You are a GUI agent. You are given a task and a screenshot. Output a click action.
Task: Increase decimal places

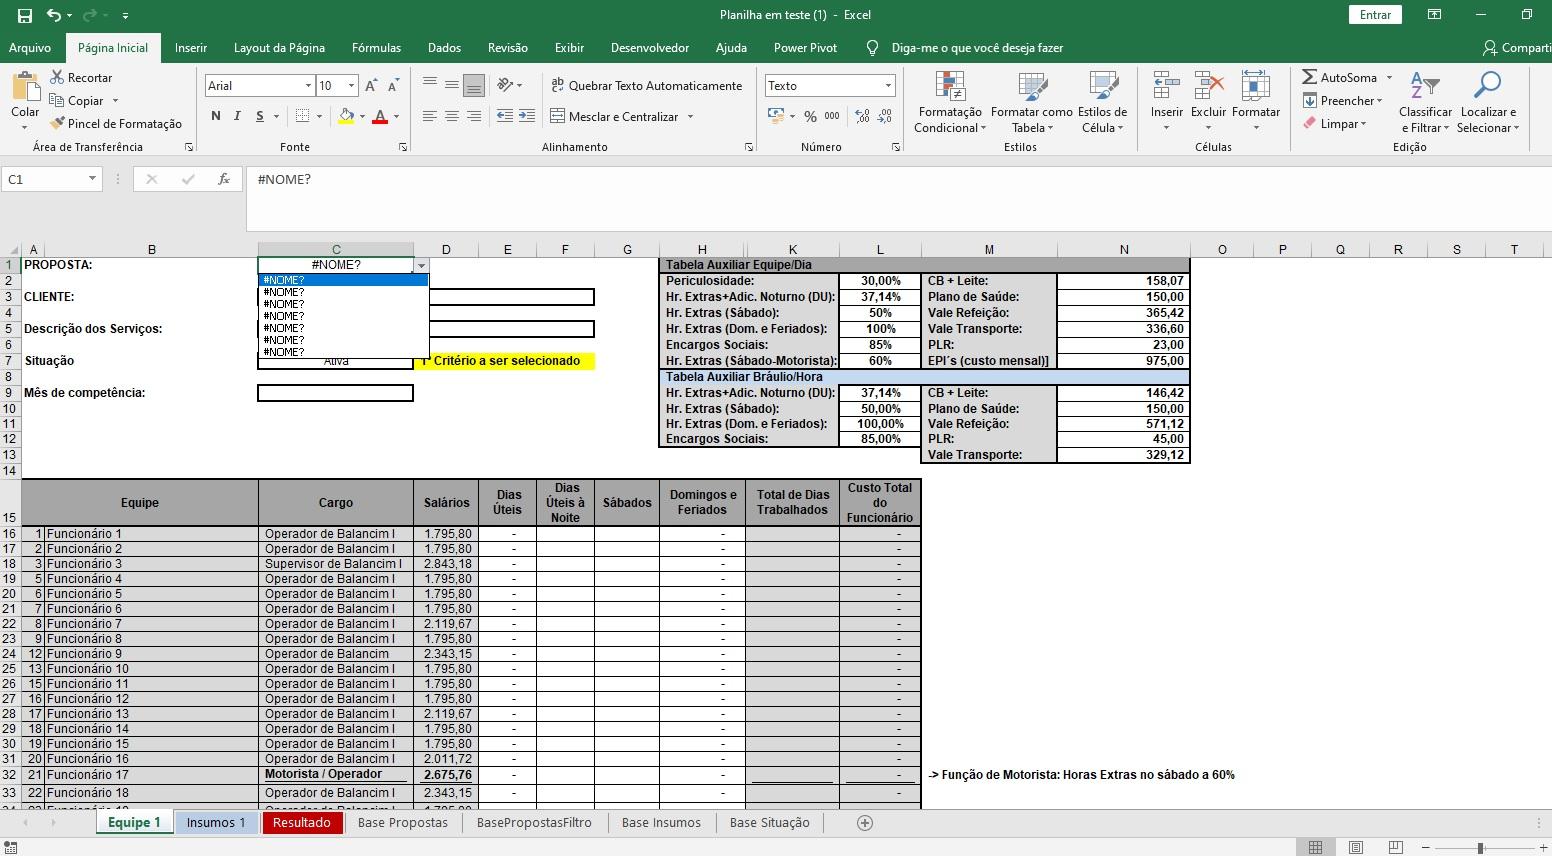[x=863, y=116]
